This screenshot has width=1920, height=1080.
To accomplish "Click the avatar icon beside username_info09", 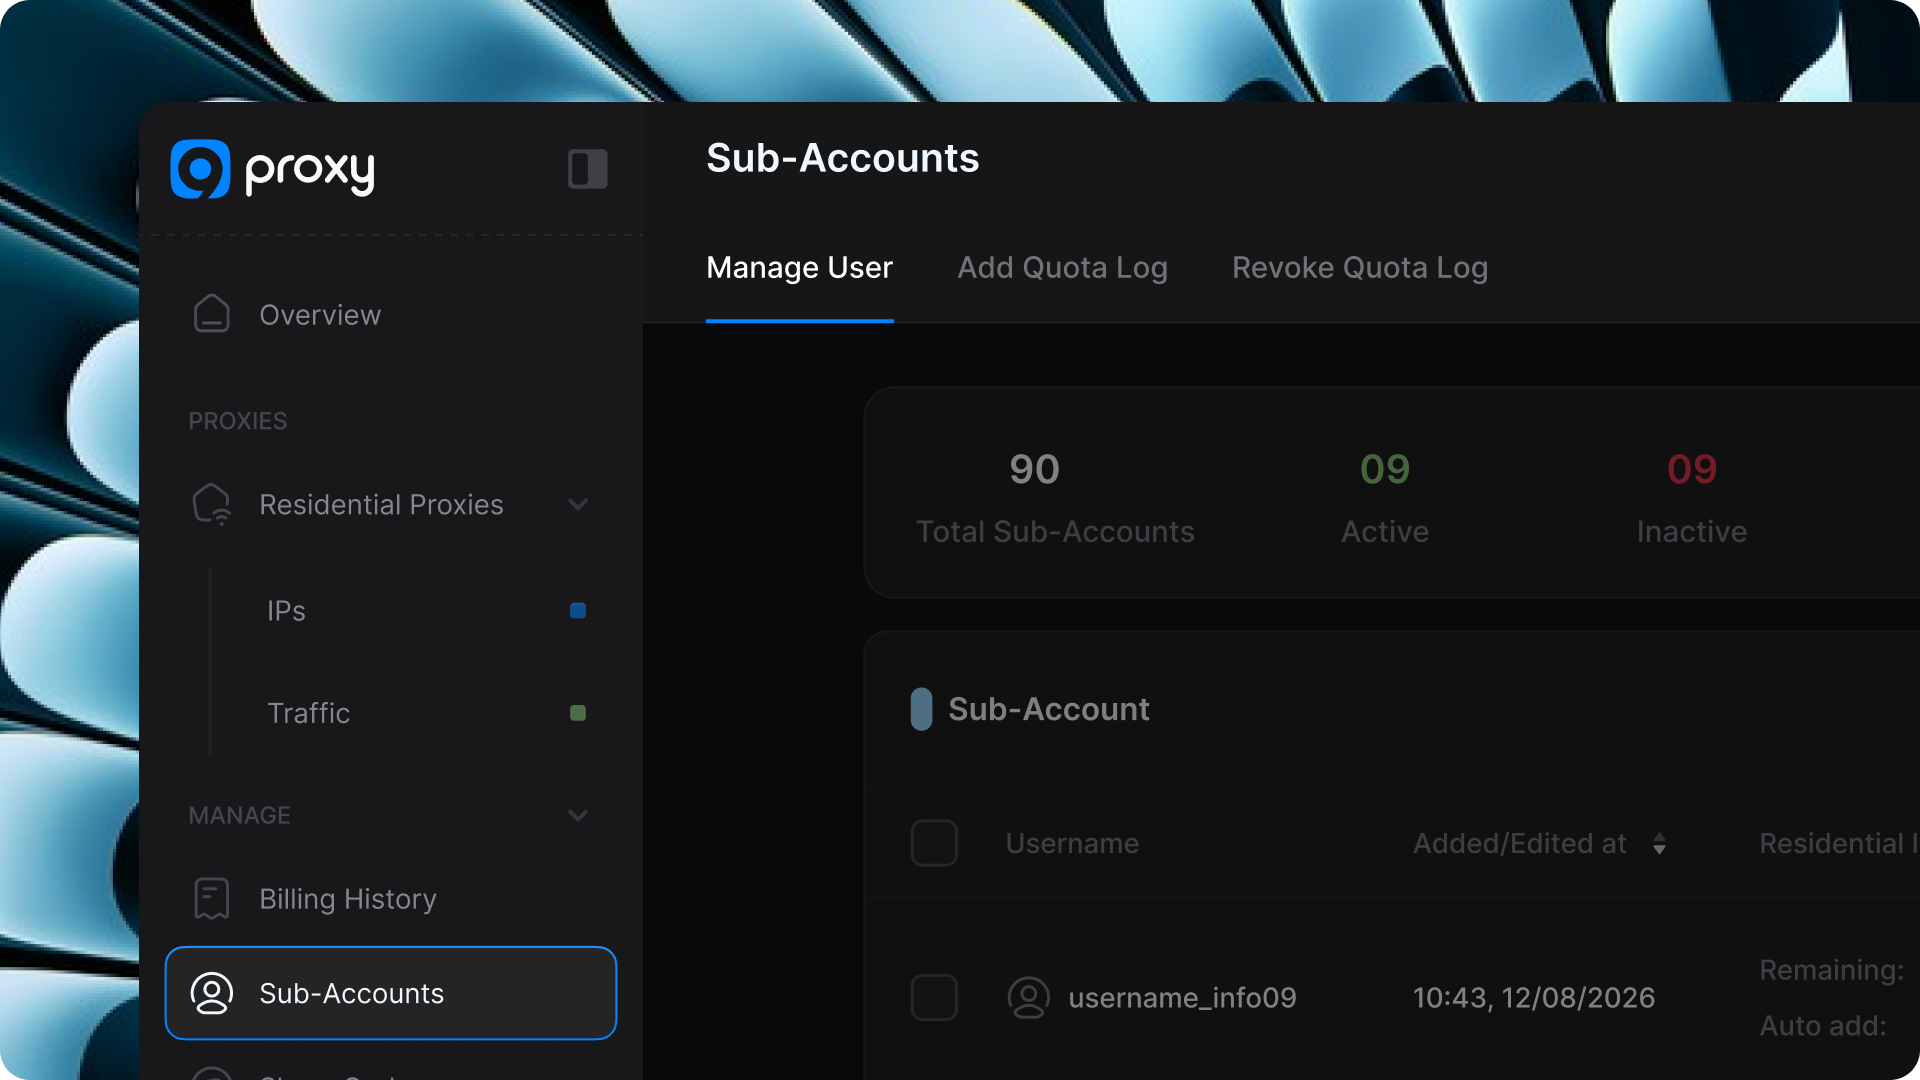I will tap(1028, 997).
